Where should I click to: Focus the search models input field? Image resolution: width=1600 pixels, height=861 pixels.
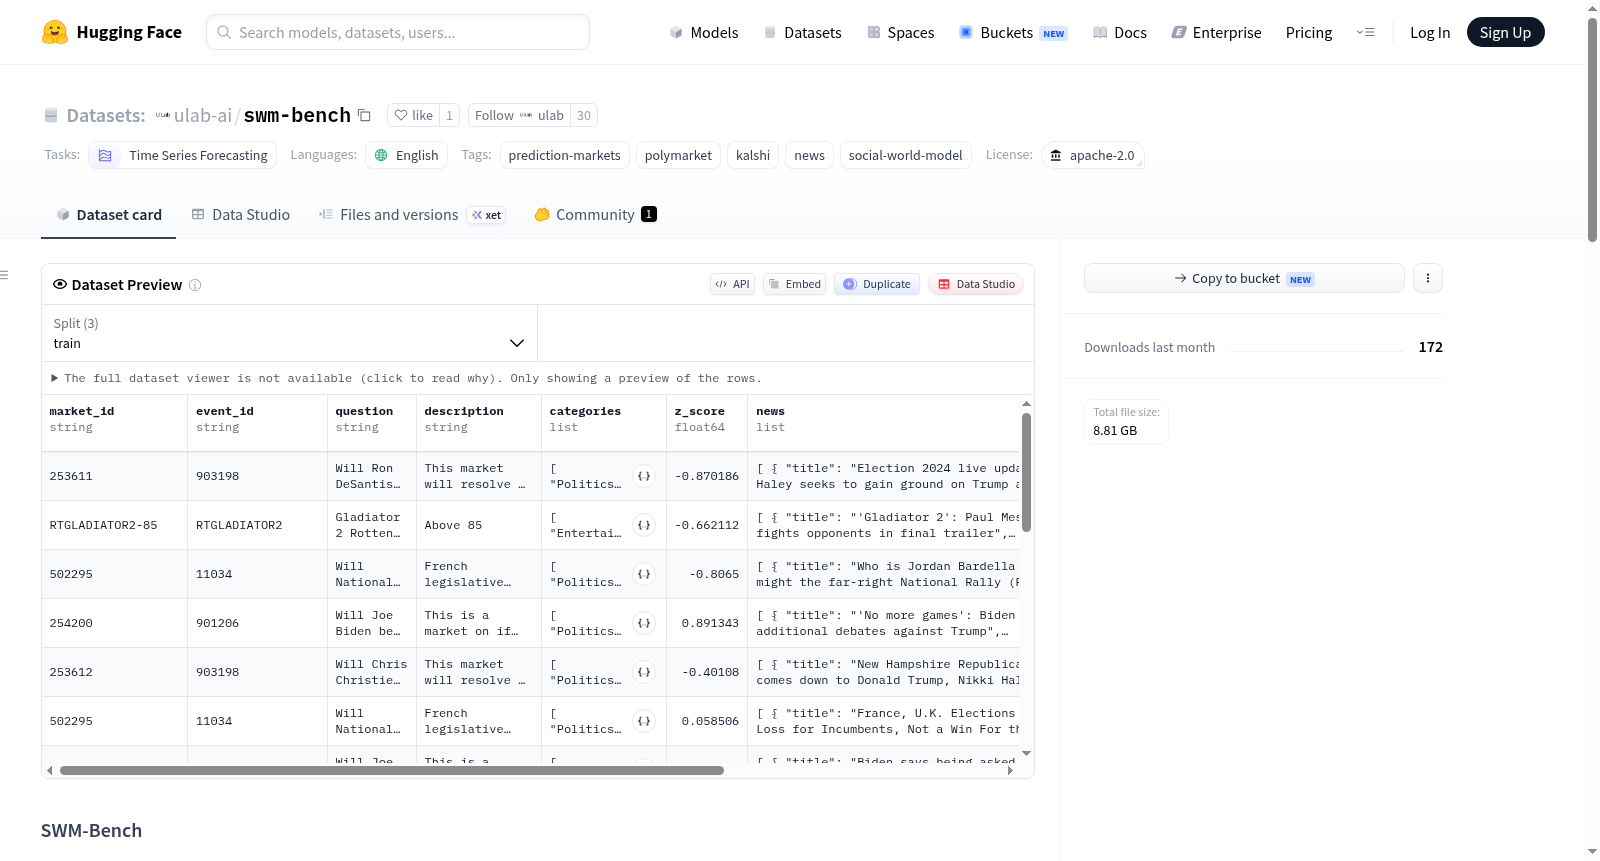pyautogui.click(x=398, y=32)
